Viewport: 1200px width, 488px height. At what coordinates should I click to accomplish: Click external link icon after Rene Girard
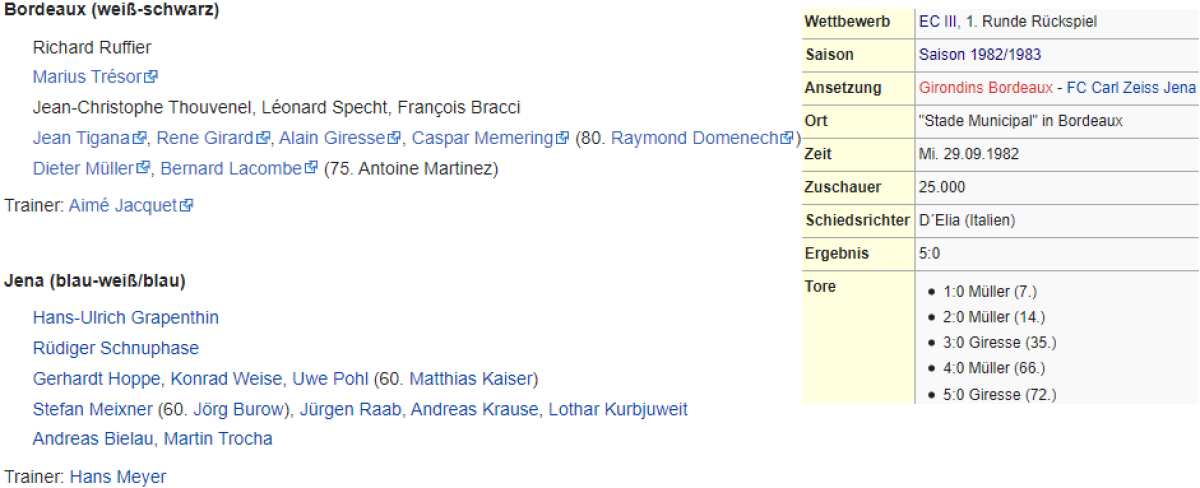(x=264, y=138)
